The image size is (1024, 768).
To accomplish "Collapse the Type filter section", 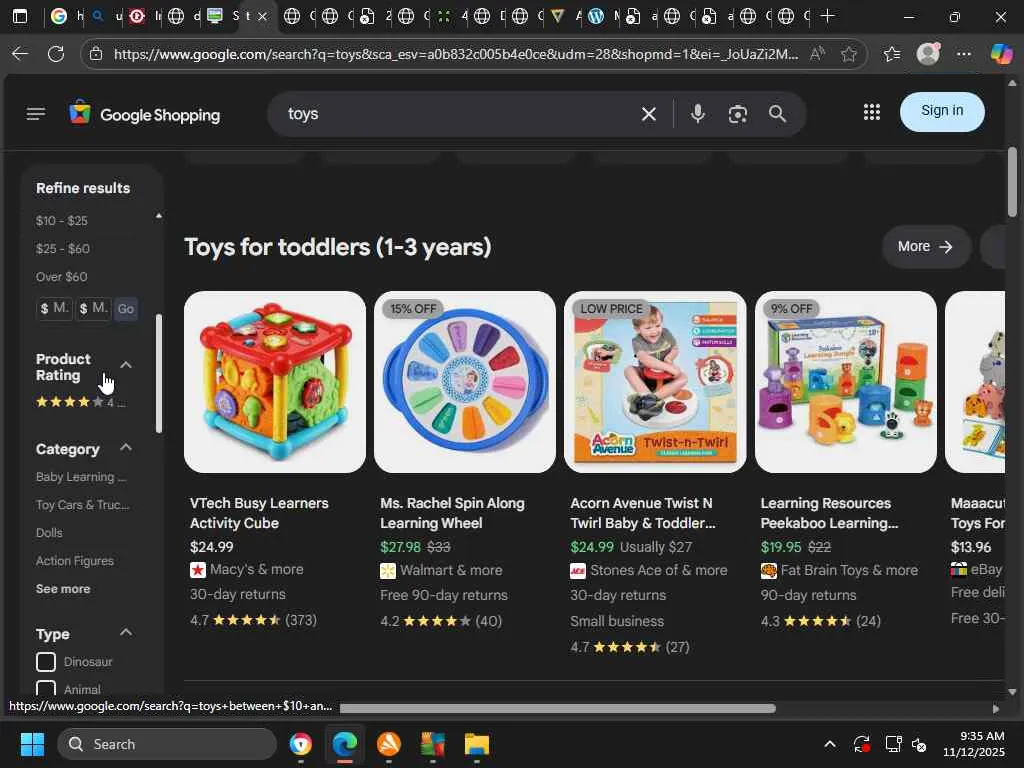I will click(x=126, y=633).
